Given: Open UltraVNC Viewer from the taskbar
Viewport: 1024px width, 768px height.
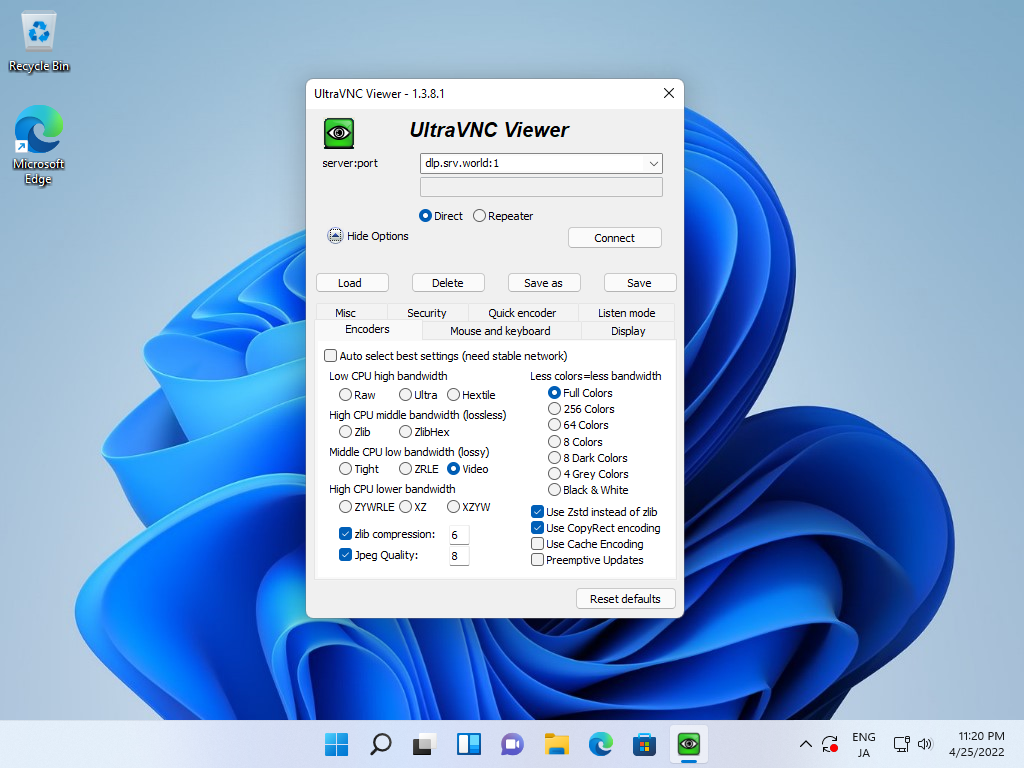Looking at the screenshot, I should coord(688,744).
